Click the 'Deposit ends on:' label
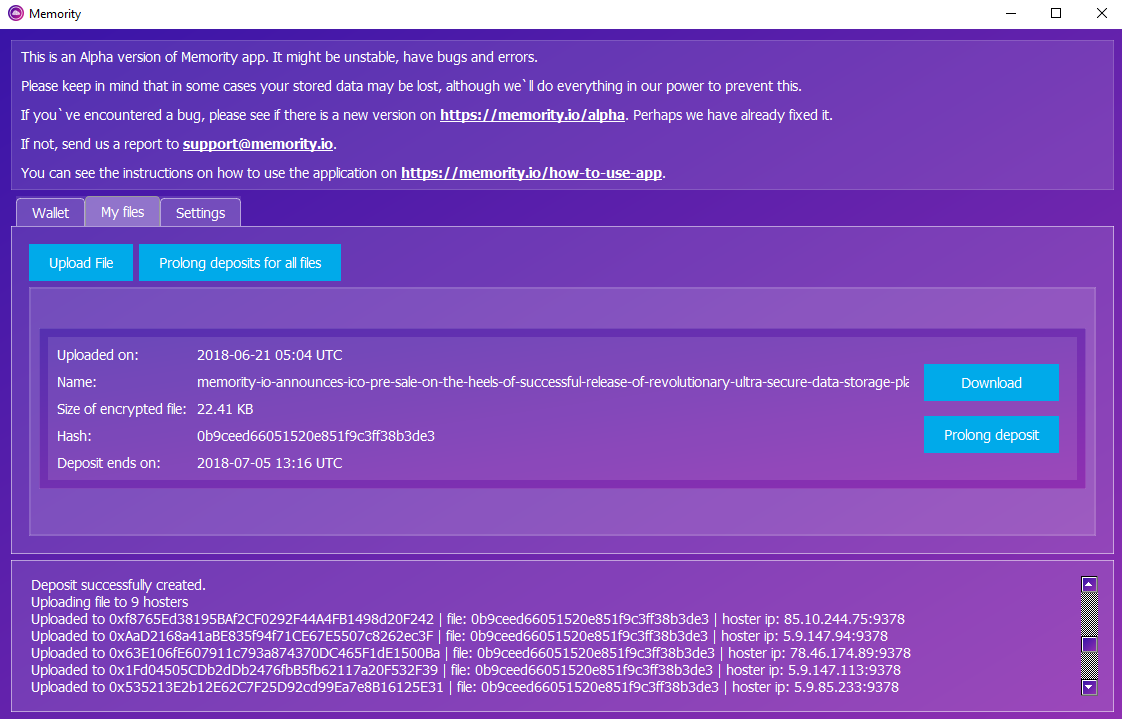 [109, 463]
